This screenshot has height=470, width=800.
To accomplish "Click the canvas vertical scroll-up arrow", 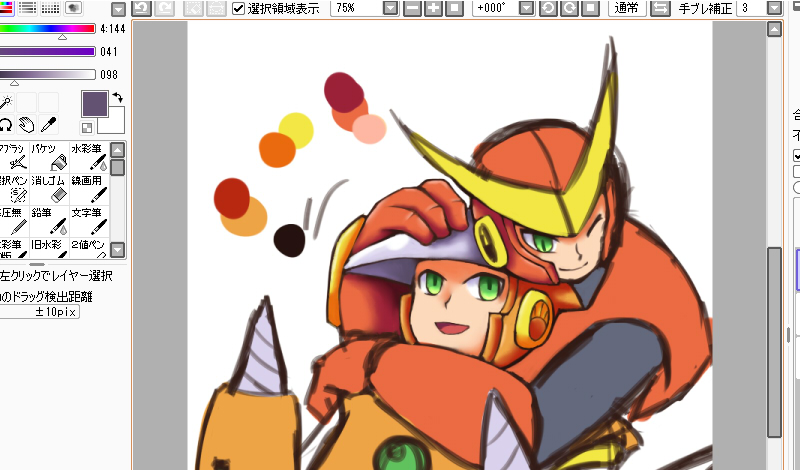I will (x=774, y=30).
